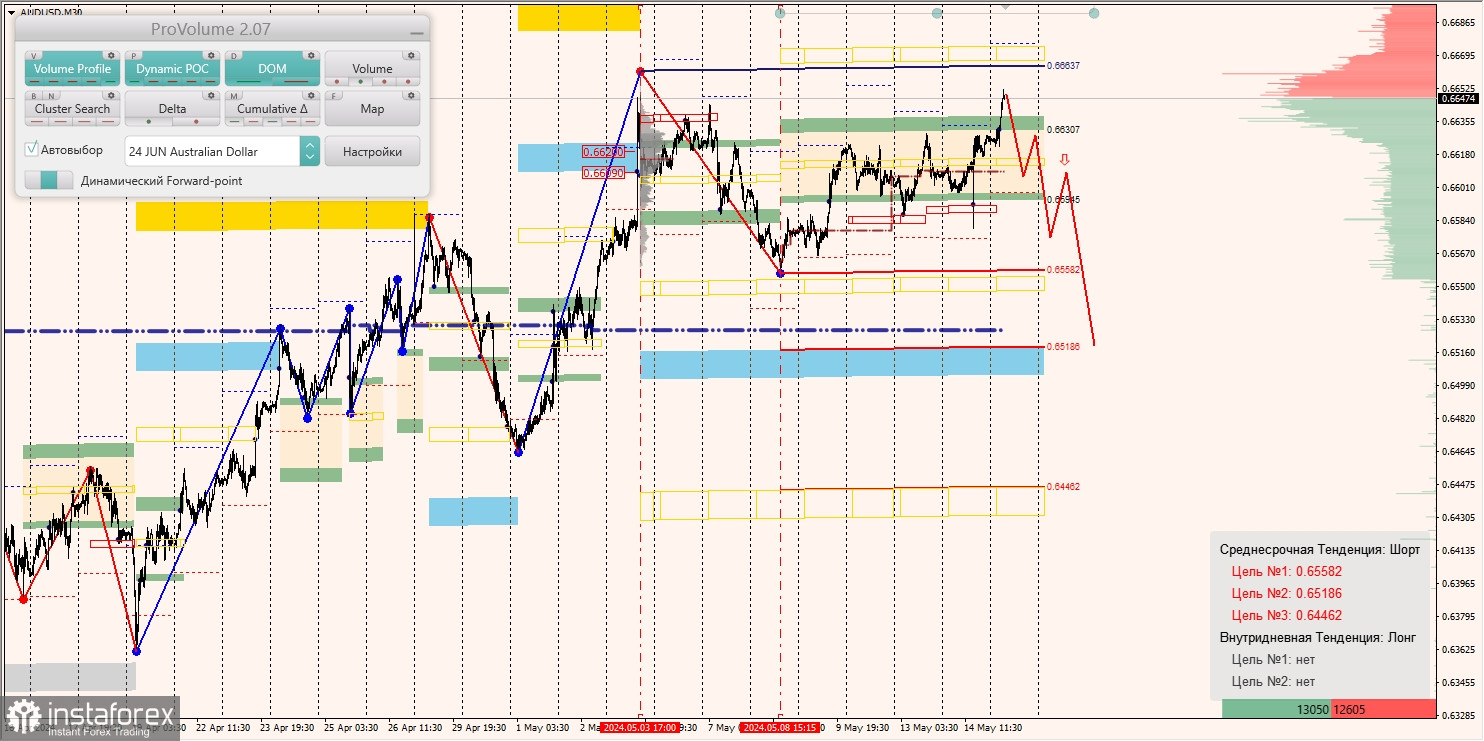The image size is (1484, 741).
Task: Click the V hotkey tag on Volume Profile
Action: (34, 56)
